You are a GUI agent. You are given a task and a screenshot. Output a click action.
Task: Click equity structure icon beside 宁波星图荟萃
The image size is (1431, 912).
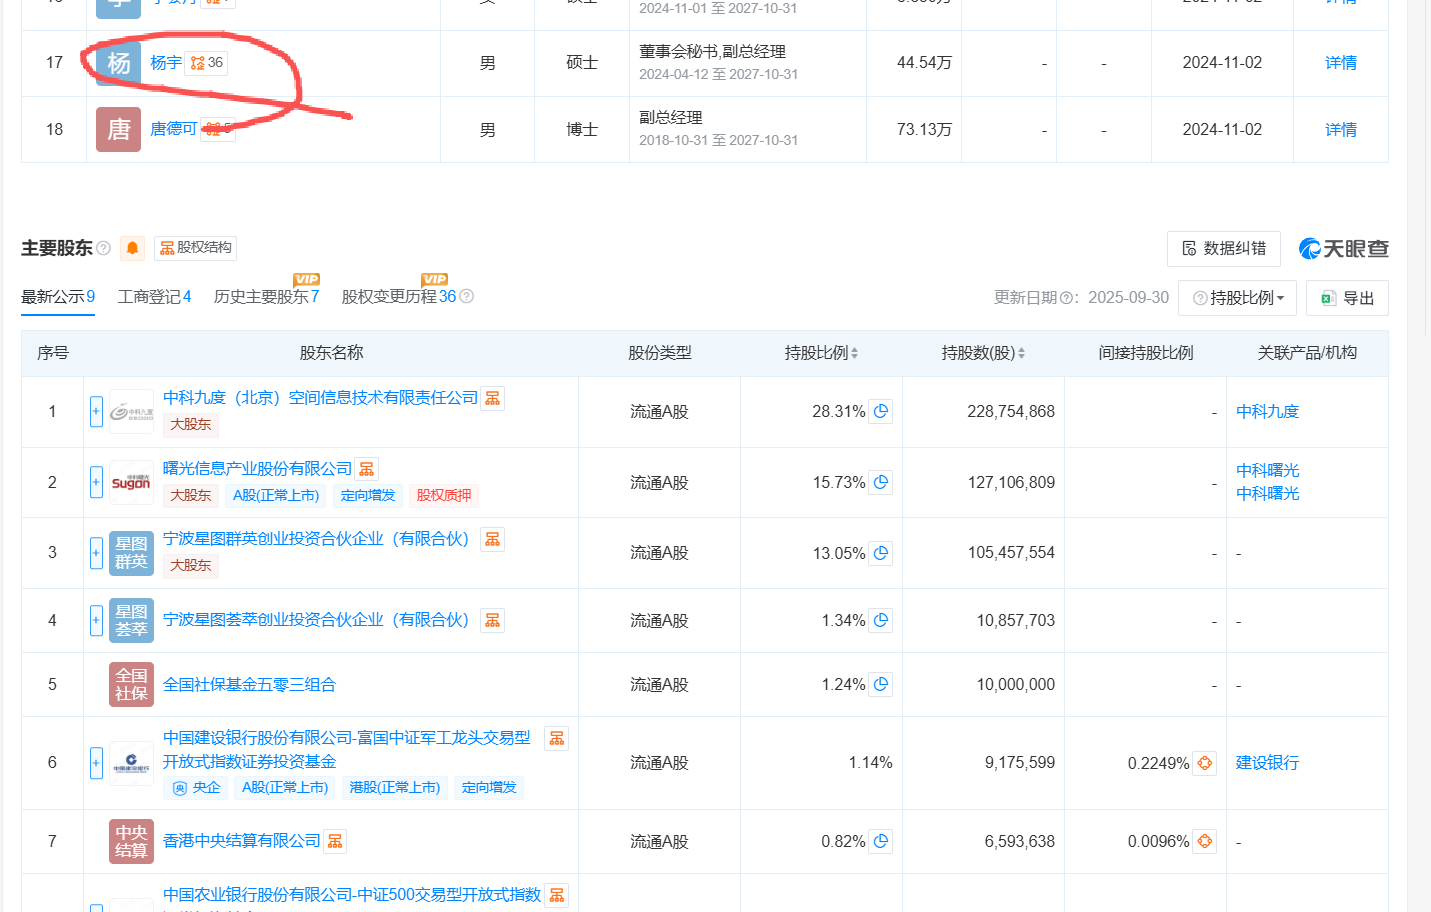(x=492, y=620)
